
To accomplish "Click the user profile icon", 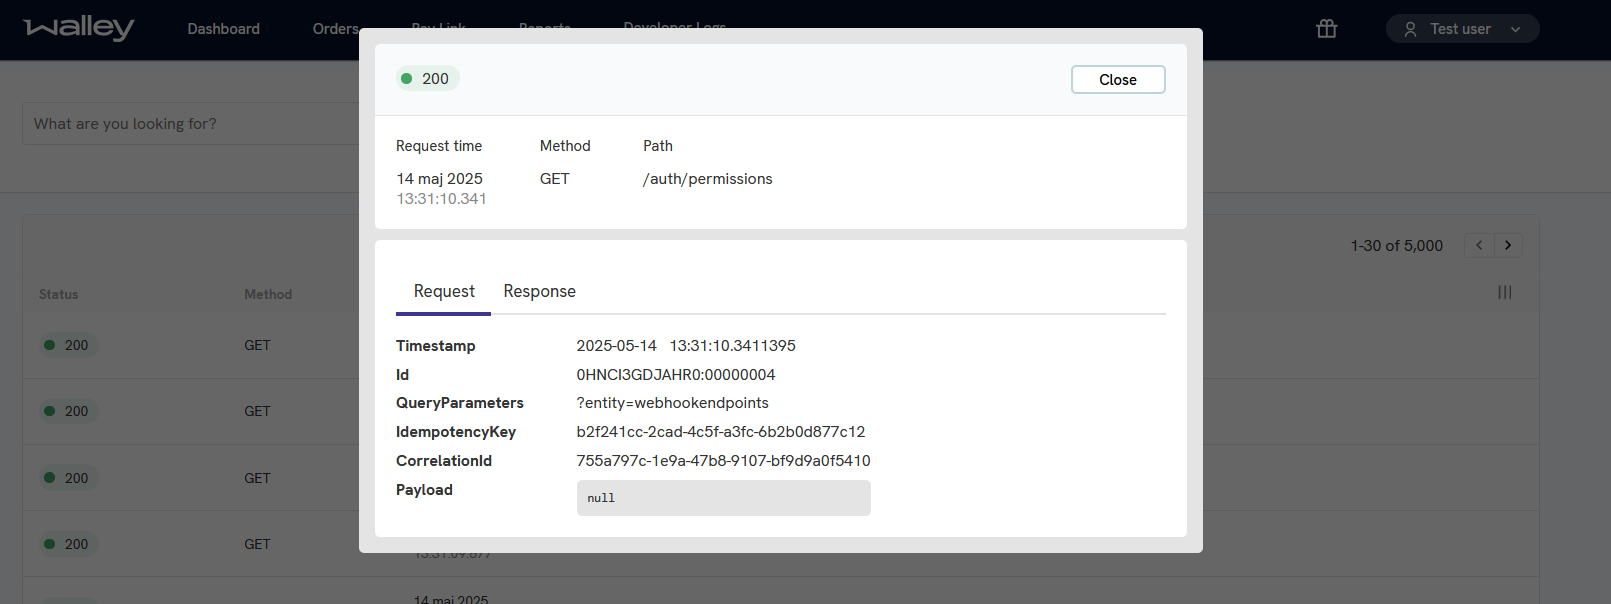I will point(1410,29).
